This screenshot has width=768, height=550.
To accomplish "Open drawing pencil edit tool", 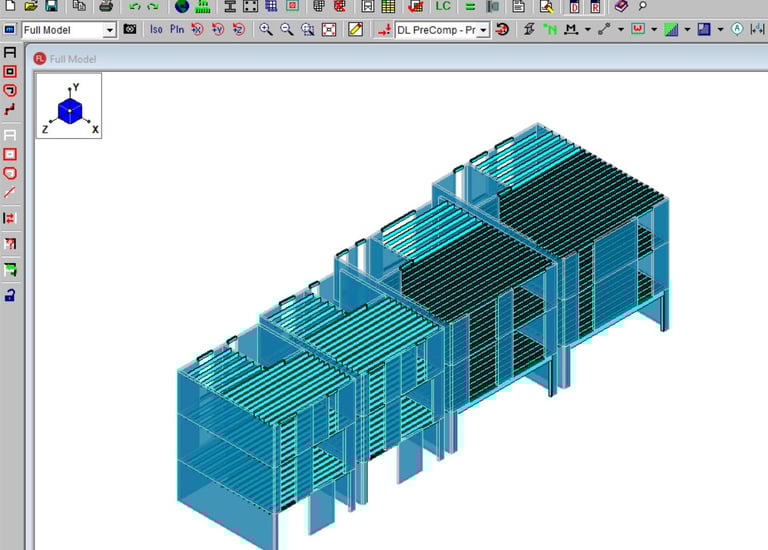I will pos(356,29).
